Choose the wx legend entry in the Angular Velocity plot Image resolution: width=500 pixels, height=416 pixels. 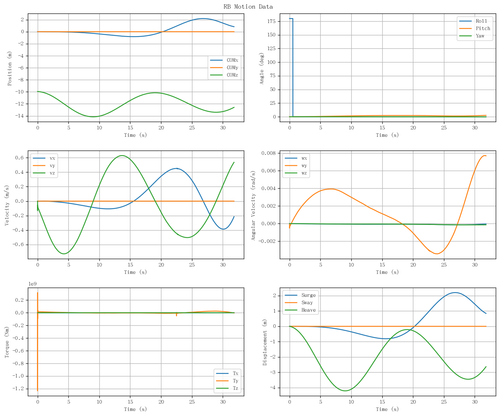[x=296, y=158]
